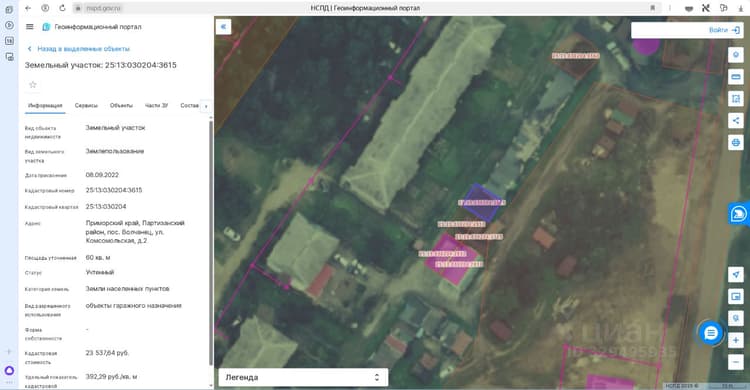750x390 pixels.
Task: Click the login arrow icon next to Войти
Action: [736, 30]
